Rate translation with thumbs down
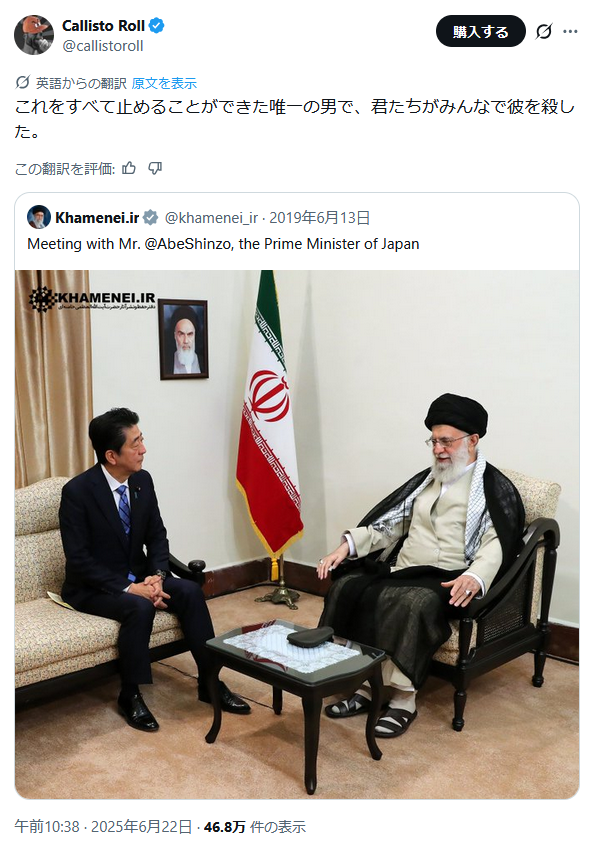 (155, 169)
